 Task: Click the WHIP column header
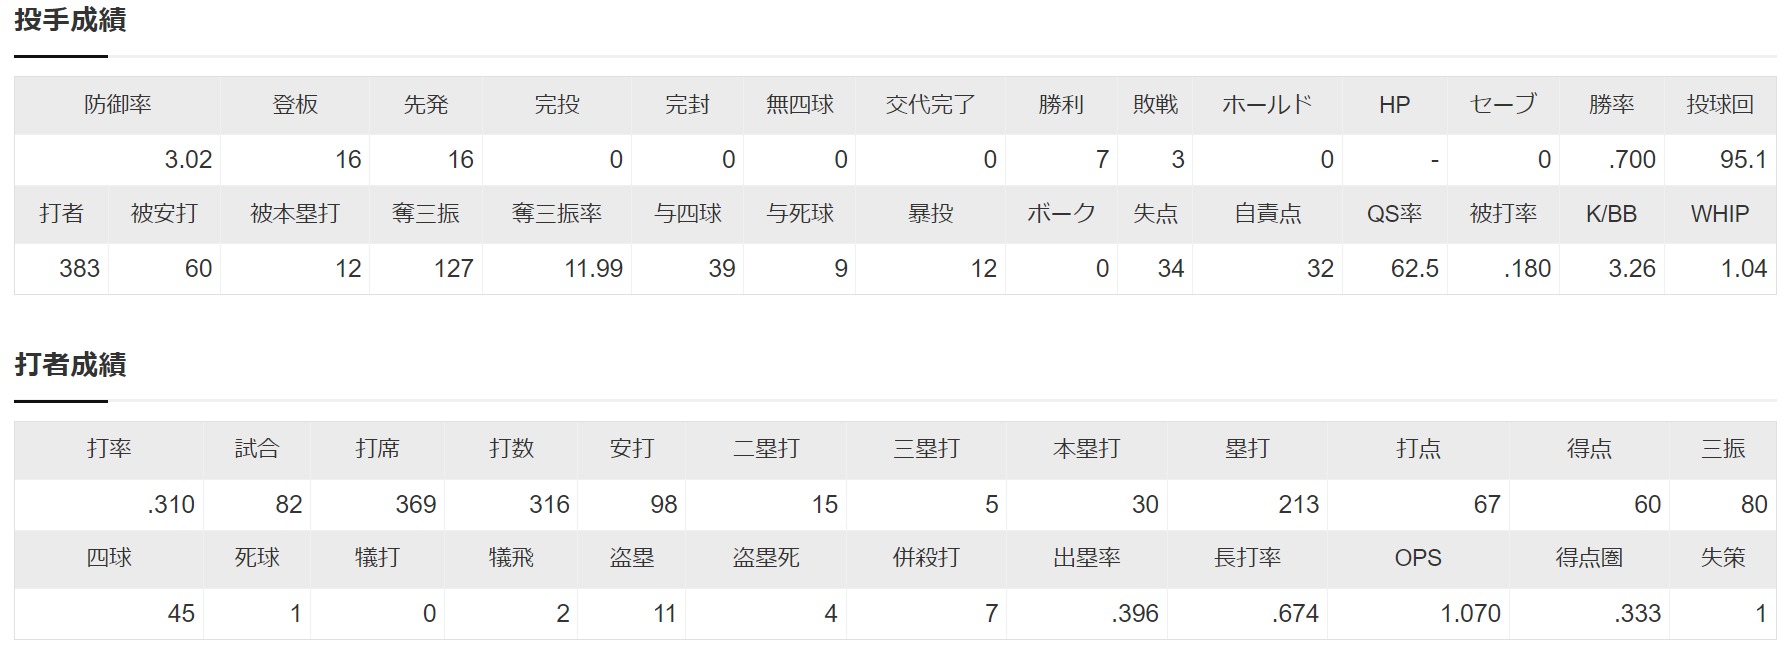tap(1720, 214)
